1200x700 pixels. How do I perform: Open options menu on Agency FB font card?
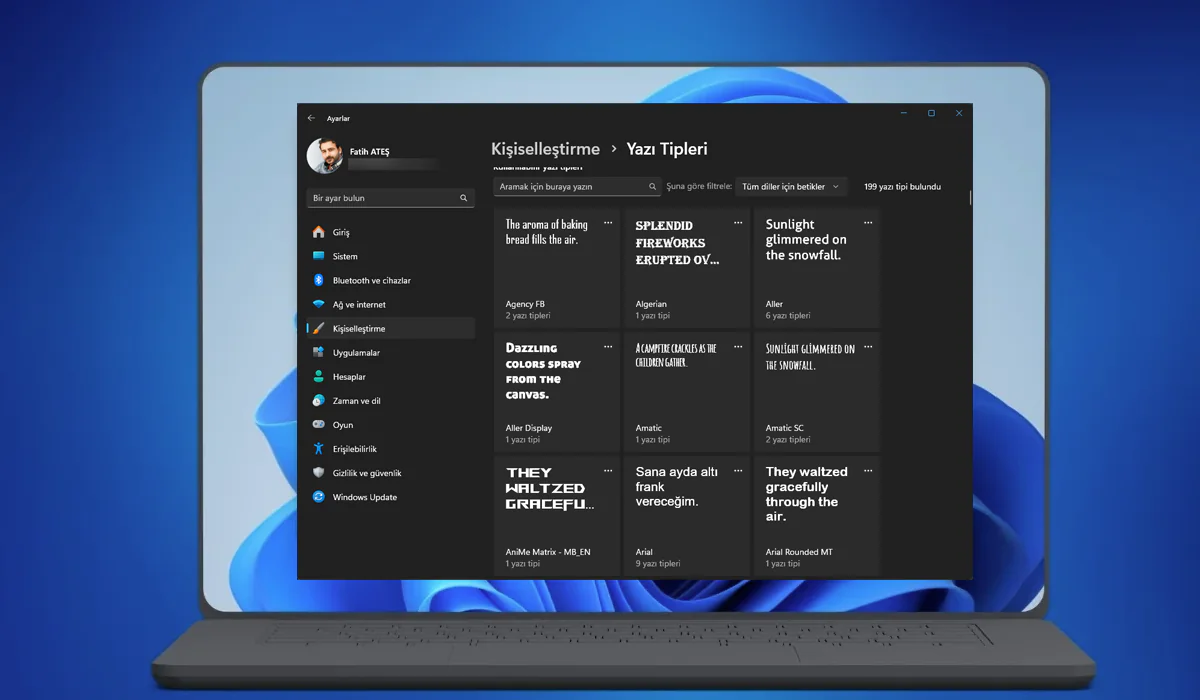(x=608, y=222)
